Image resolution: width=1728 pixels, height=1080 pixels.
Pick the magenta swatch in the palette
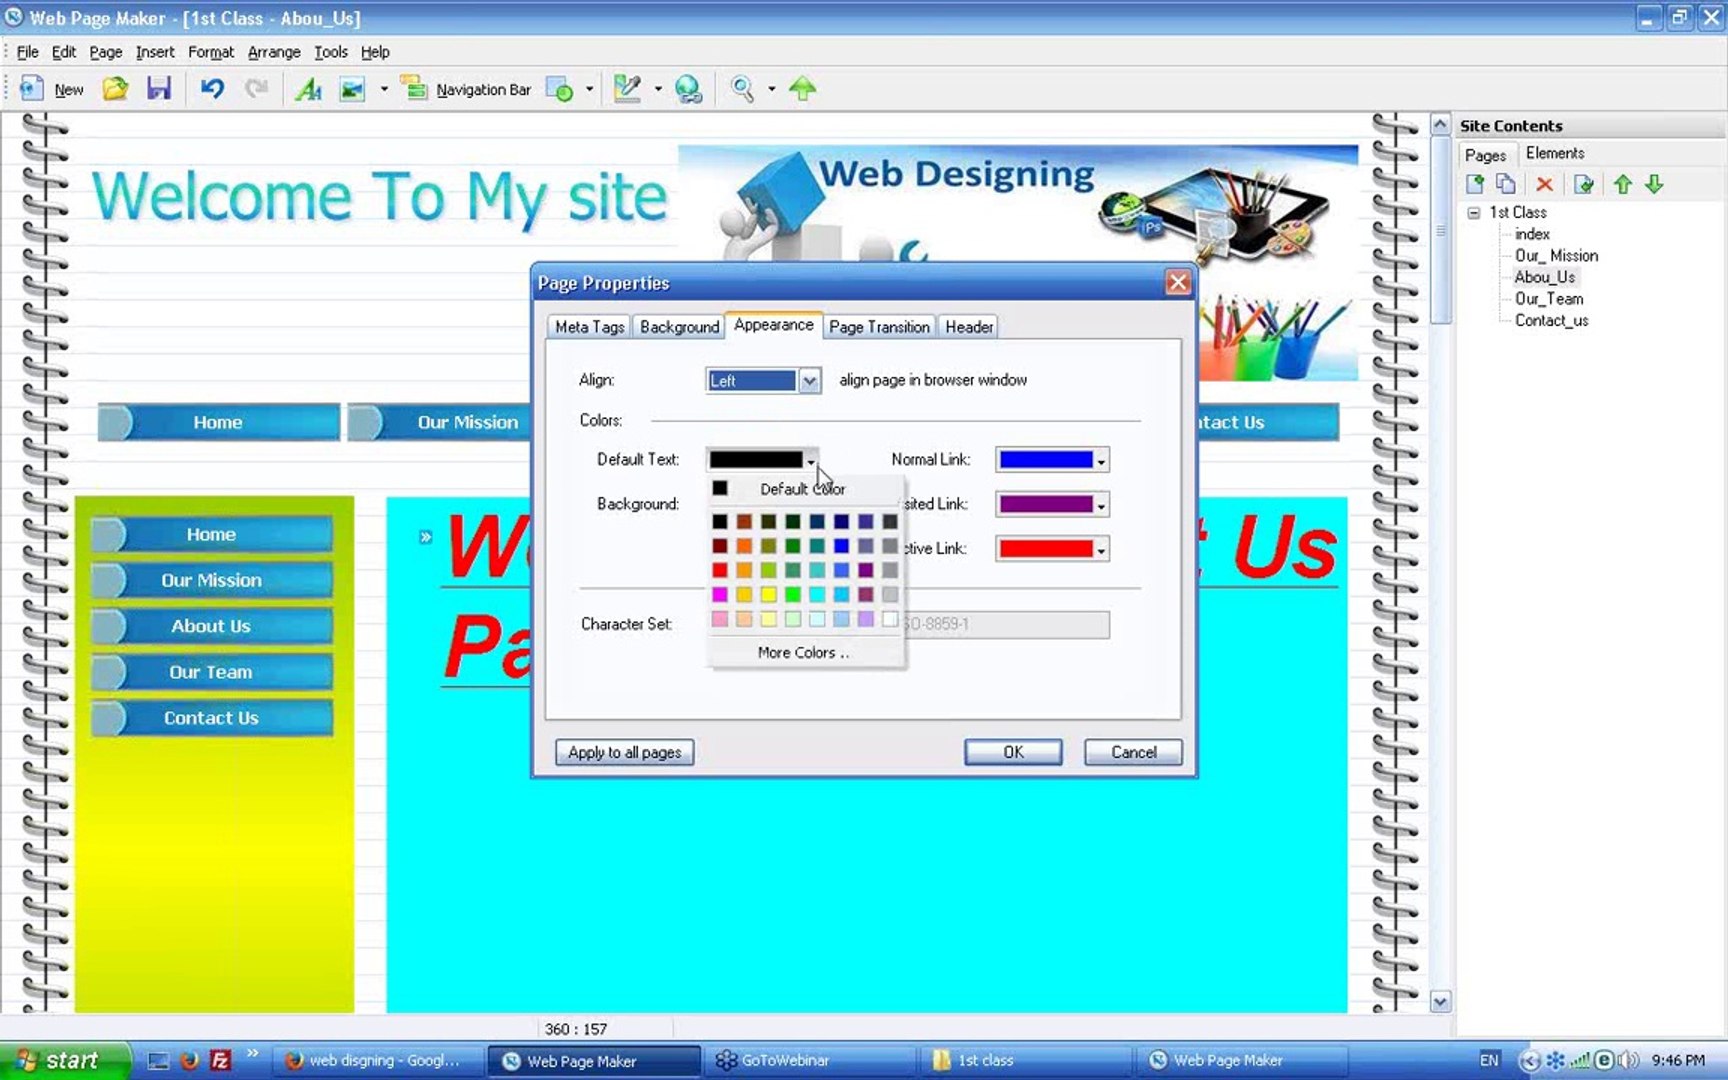[720, 594]
